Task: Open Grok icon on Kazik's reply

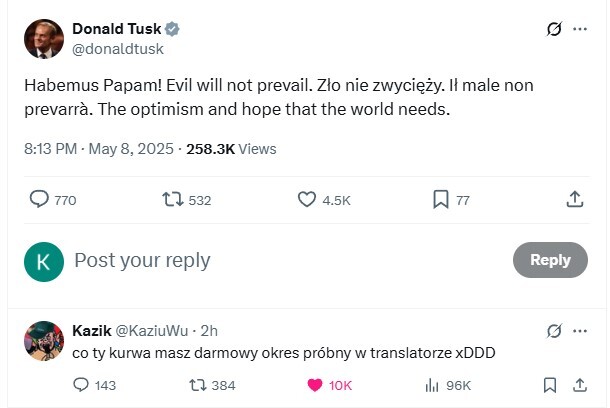Action: (554, 330)
